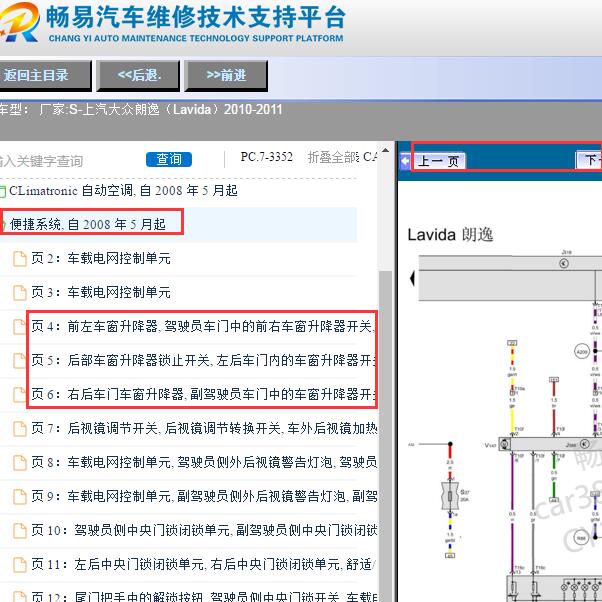Go forward with >>前进 button
The height and width of the screenshot is (602, 602).
(x=226, y=75)
